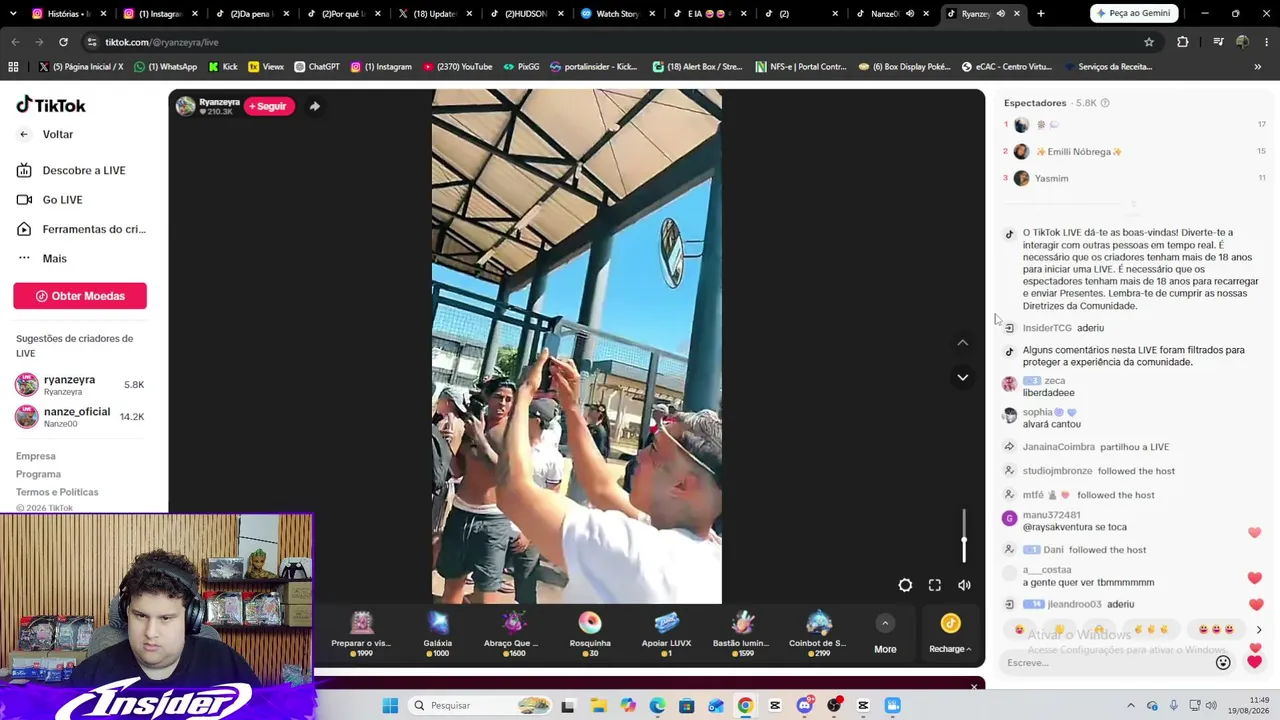
Task: Send the Preparar o vis... gift
Action: click(x=361, y=635)
